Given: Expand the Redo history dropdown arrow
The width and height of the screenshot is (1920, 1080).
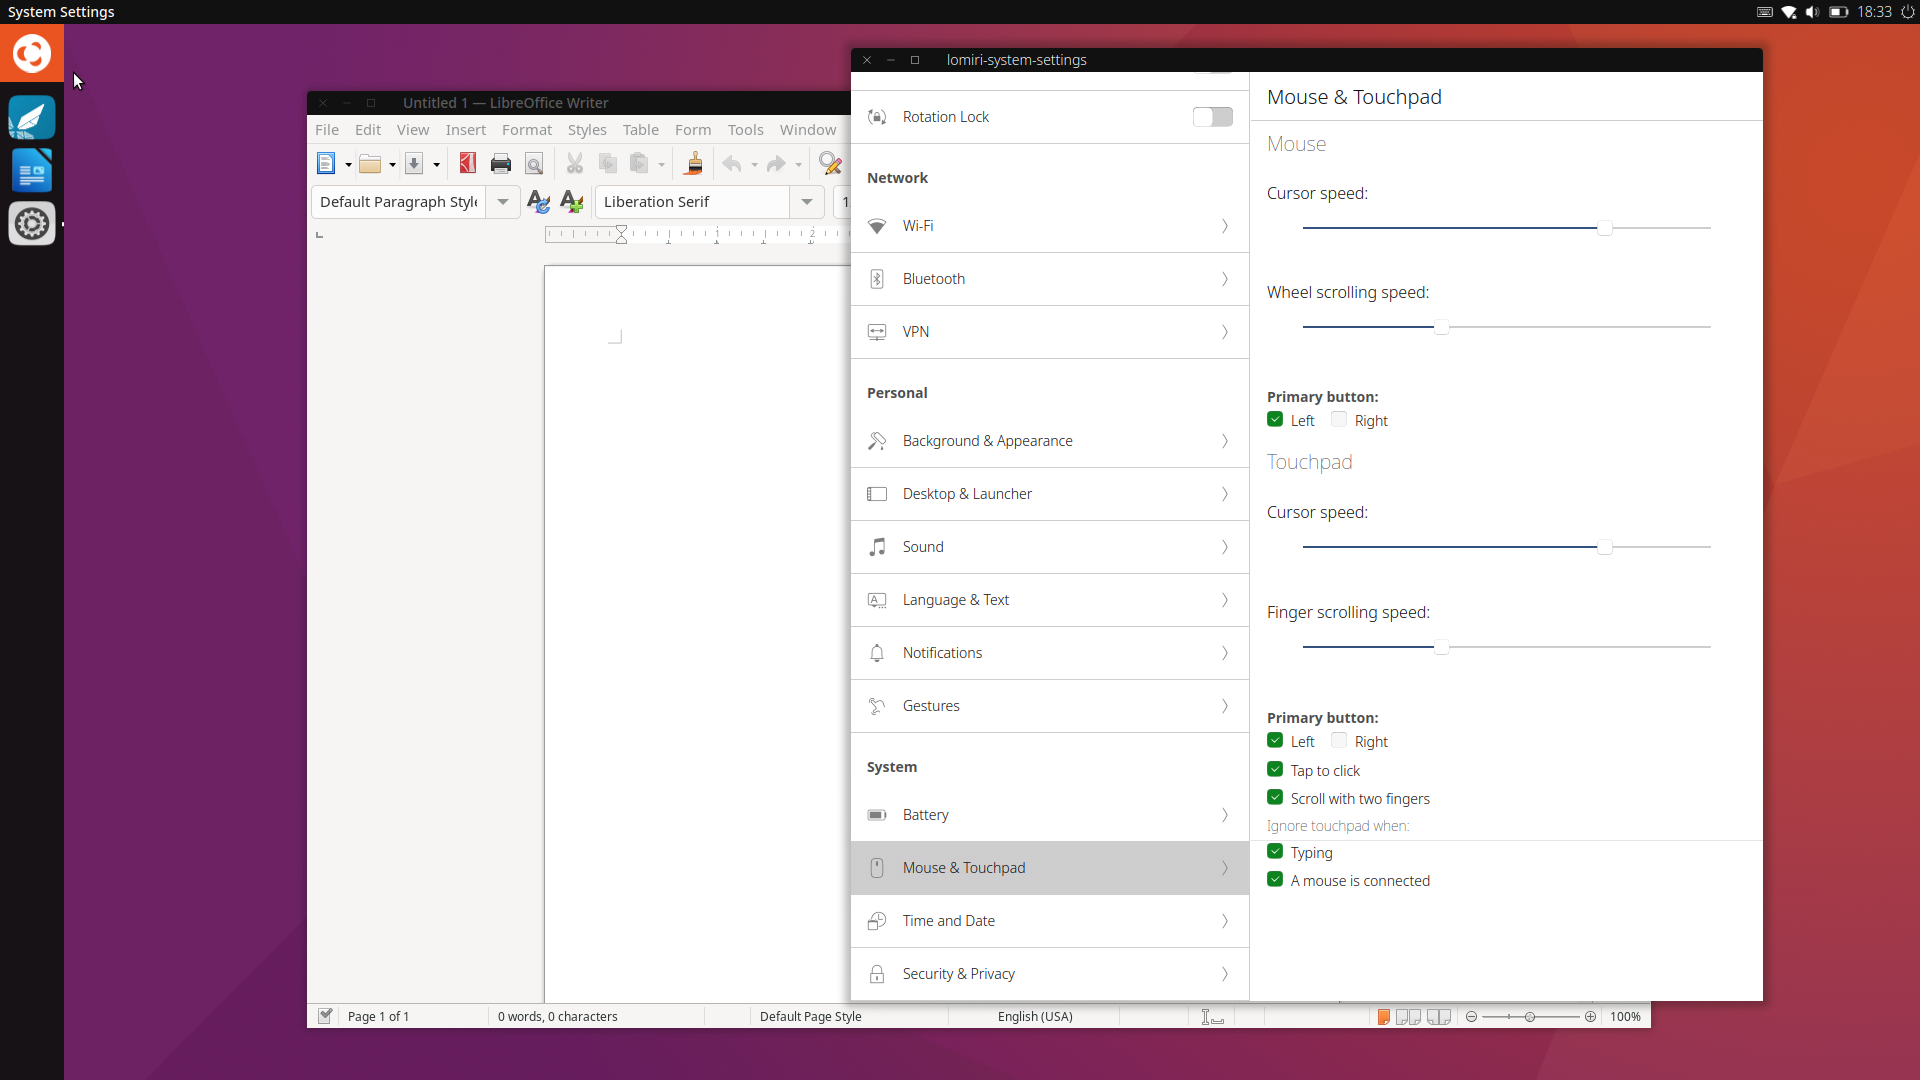Looking at the screenshot, I should 798,165.
